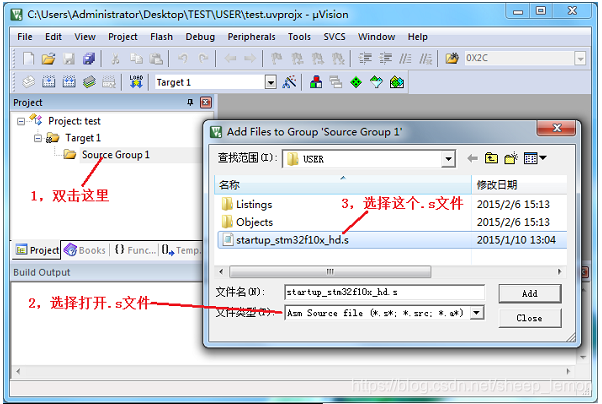Click the Navigate Backwards arrow

click(230, 58)
